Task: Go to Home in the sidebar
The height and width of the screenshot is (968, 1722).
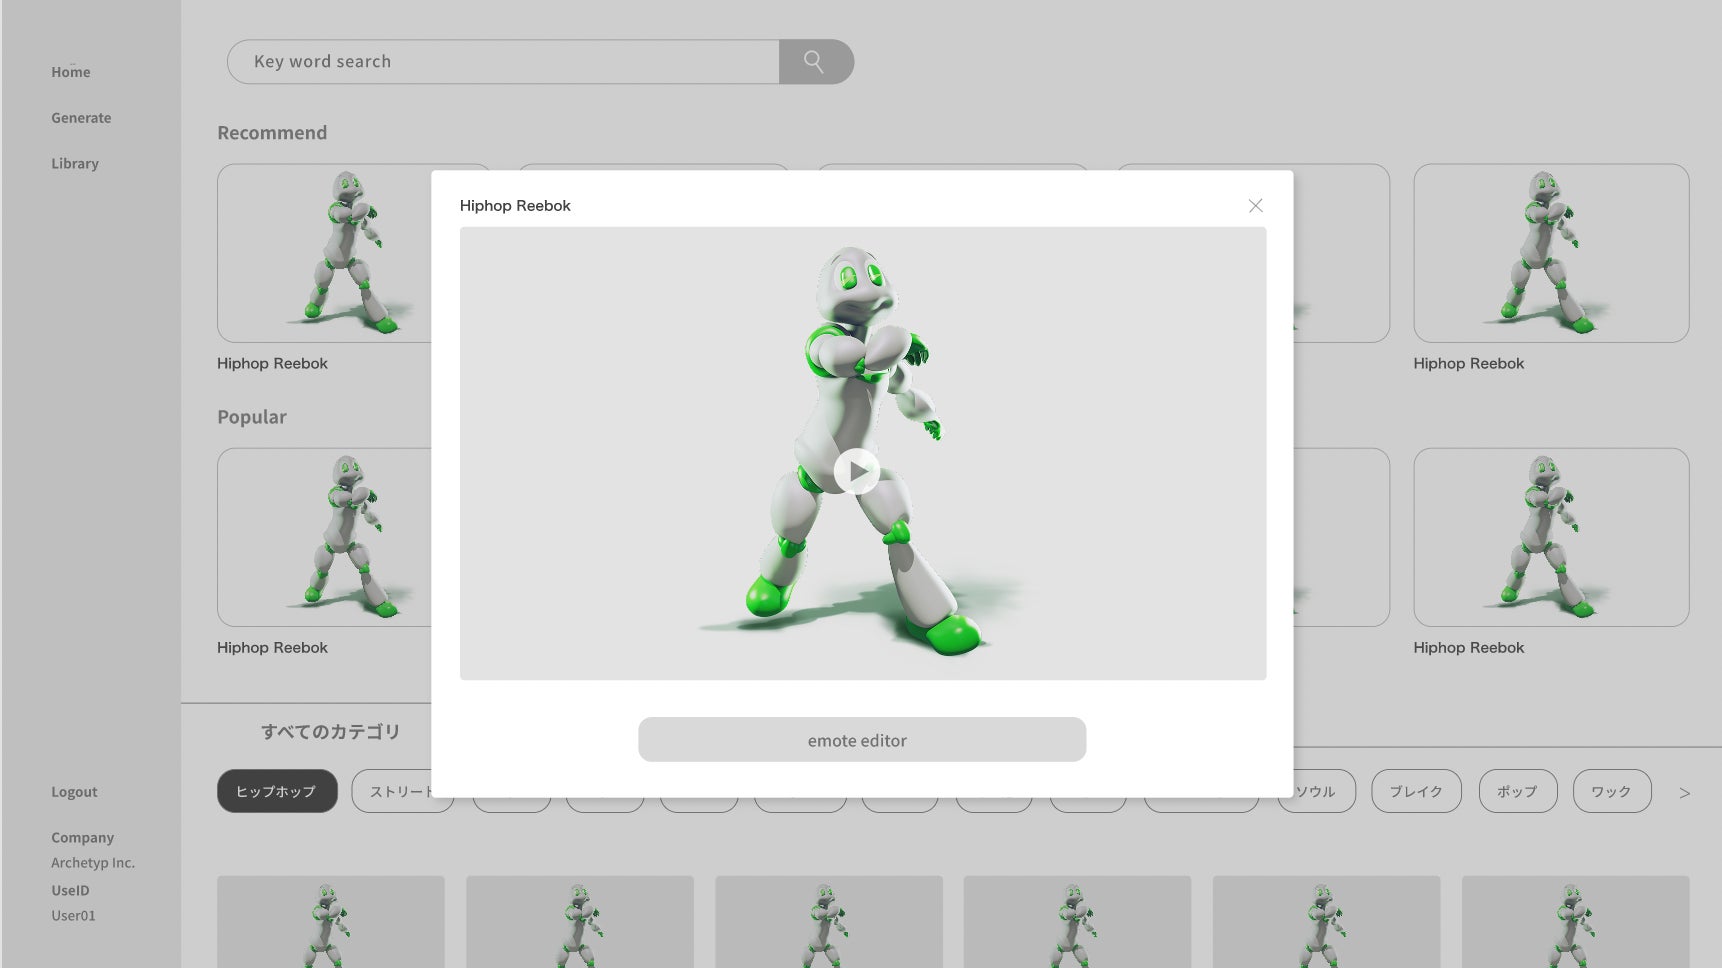Action: click(71, 72)
